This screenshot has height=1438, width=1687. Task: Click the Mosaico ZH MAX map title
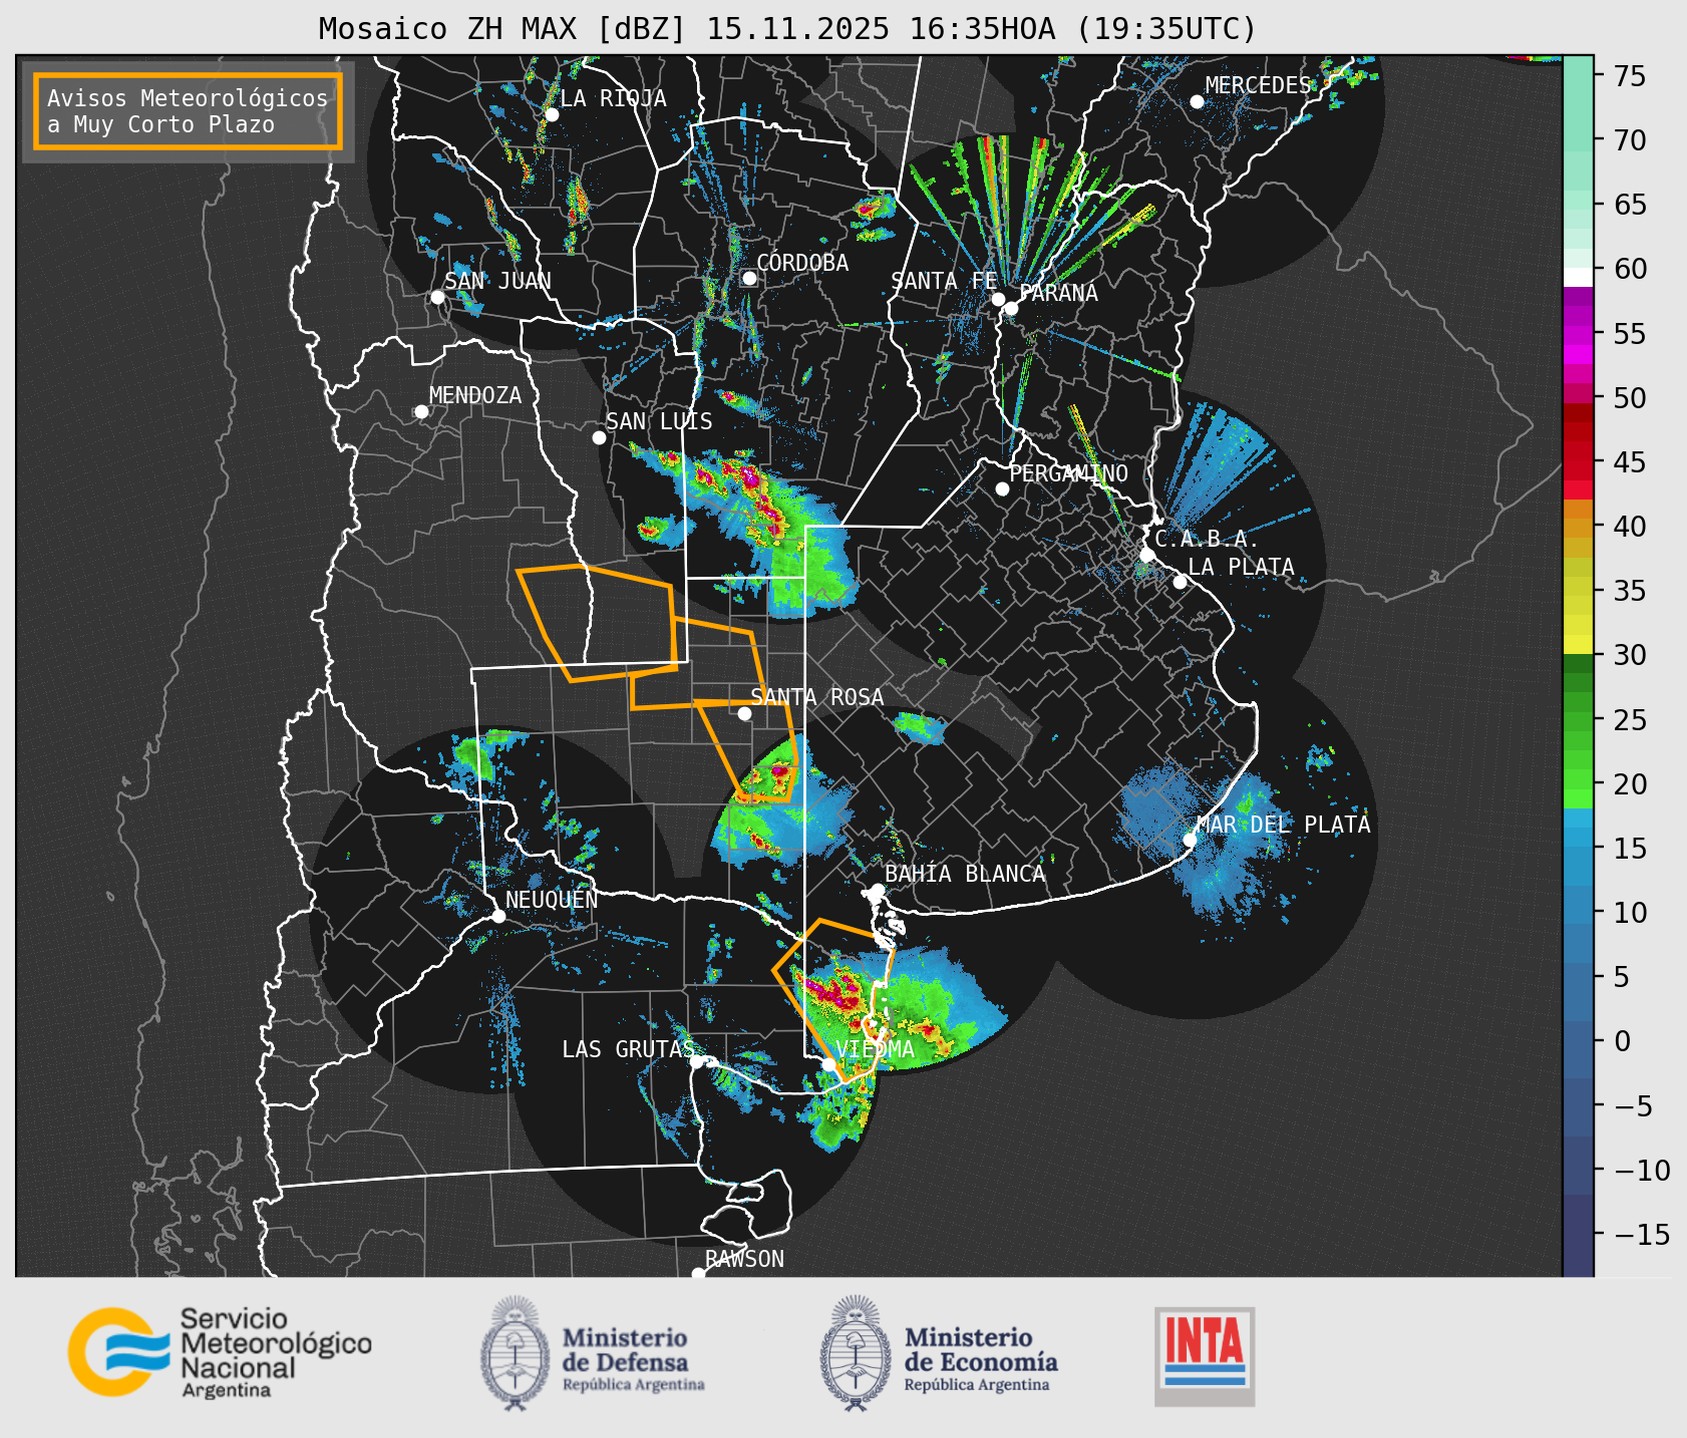(x=787, y=29)
